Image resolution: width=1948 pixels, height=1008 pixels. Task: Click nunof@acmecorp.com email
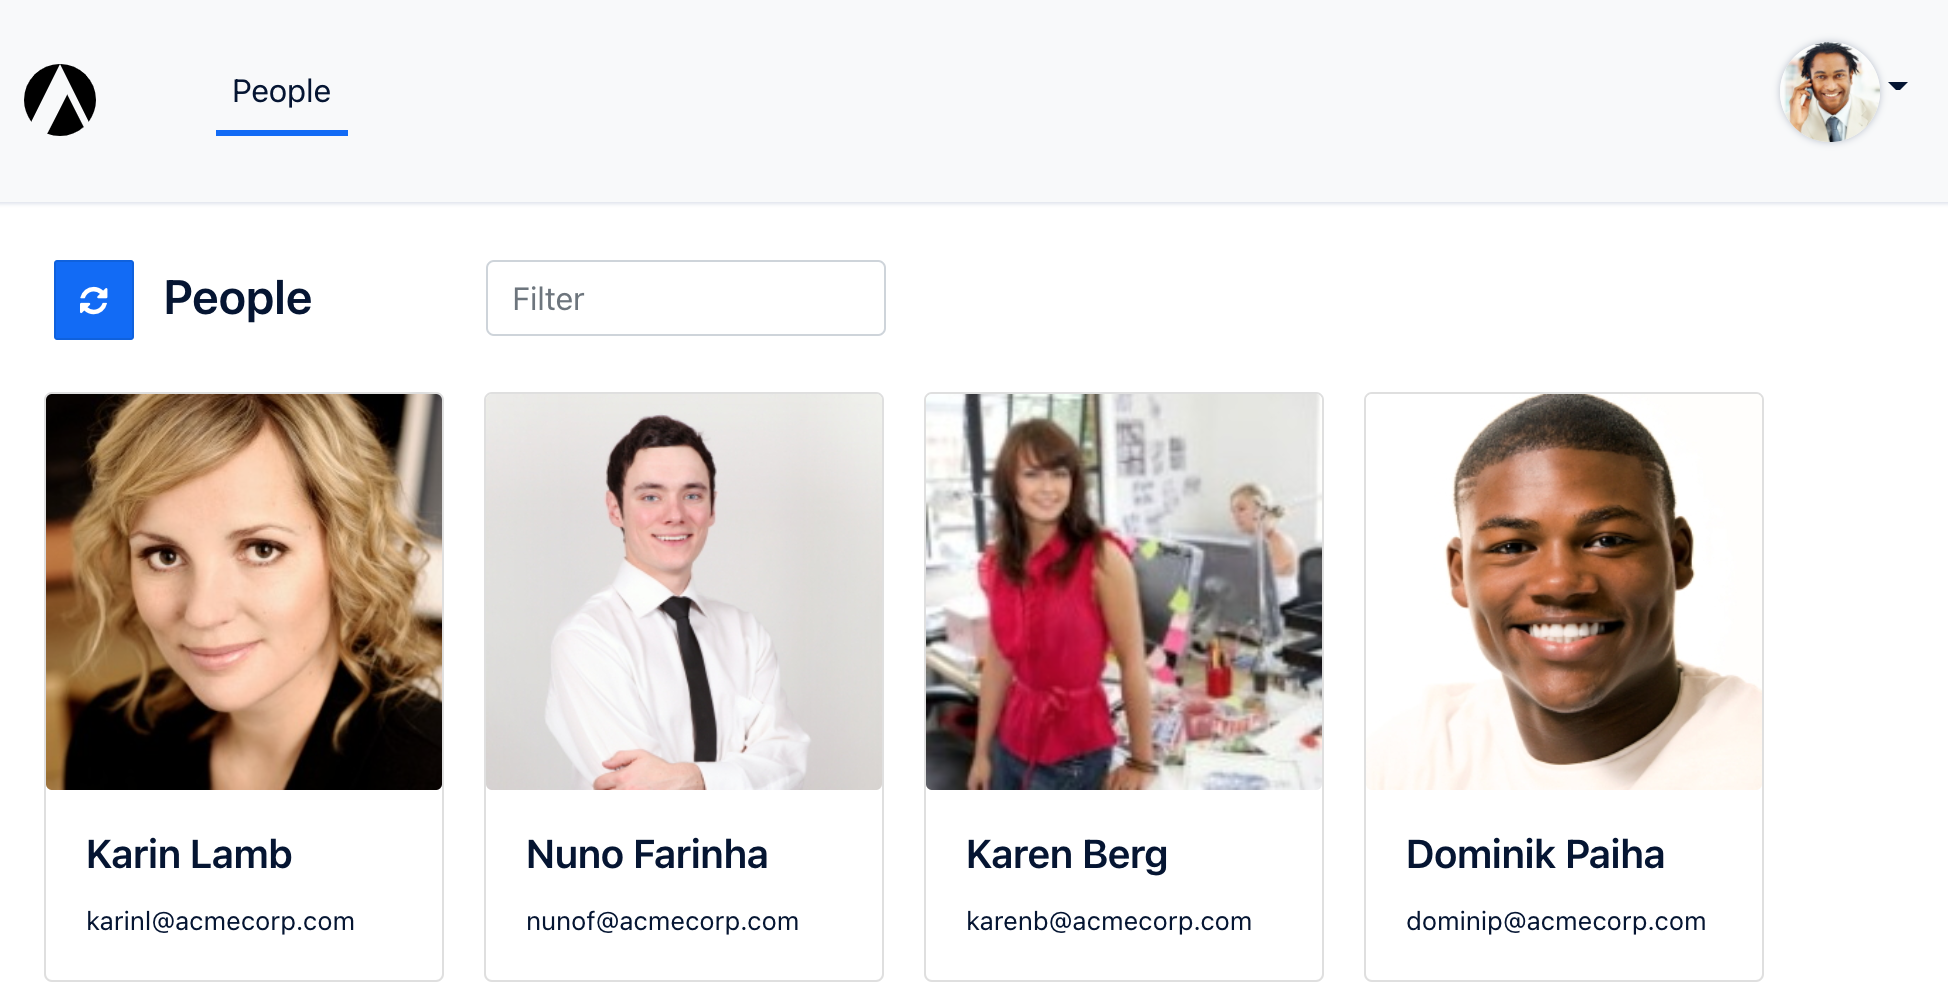pos(662,921)
